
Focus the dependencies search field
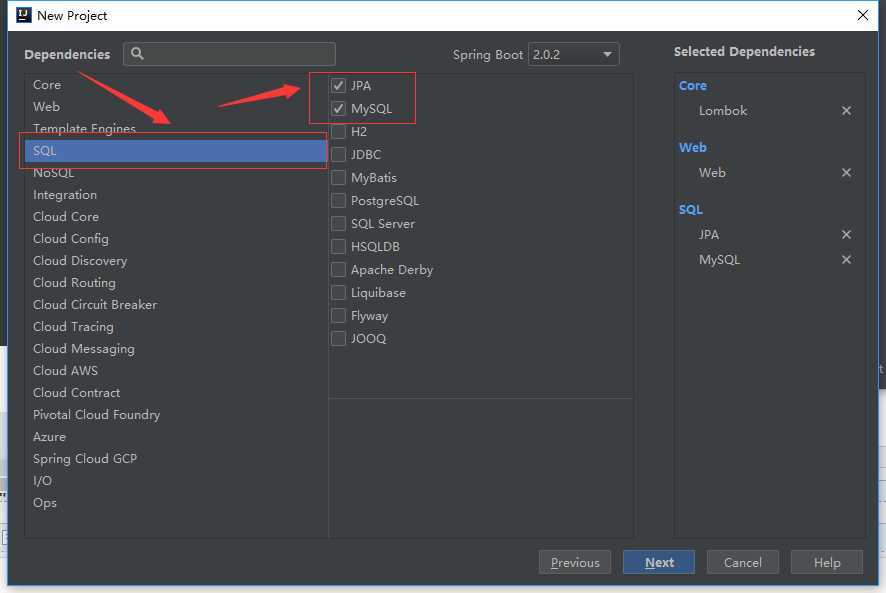click(x=229, y=54)
